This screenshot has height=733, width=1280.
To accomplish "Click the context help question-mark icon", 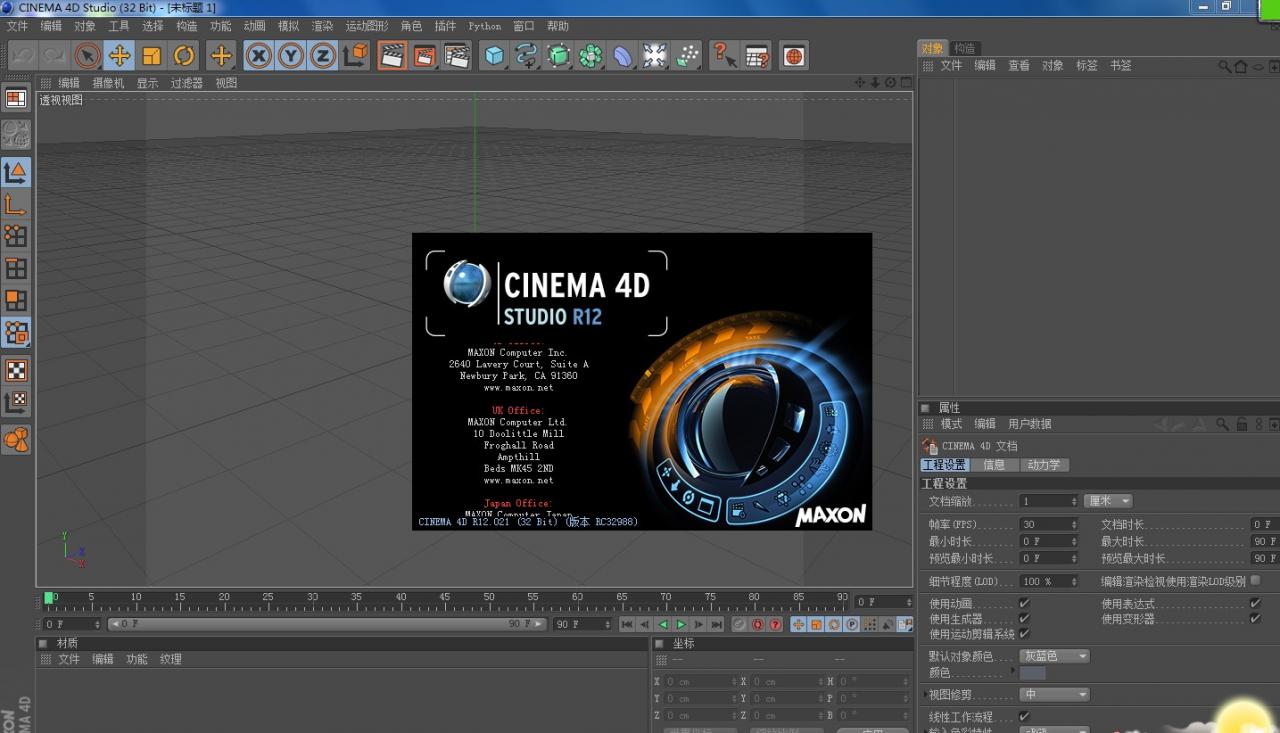I will coord(724,56).
